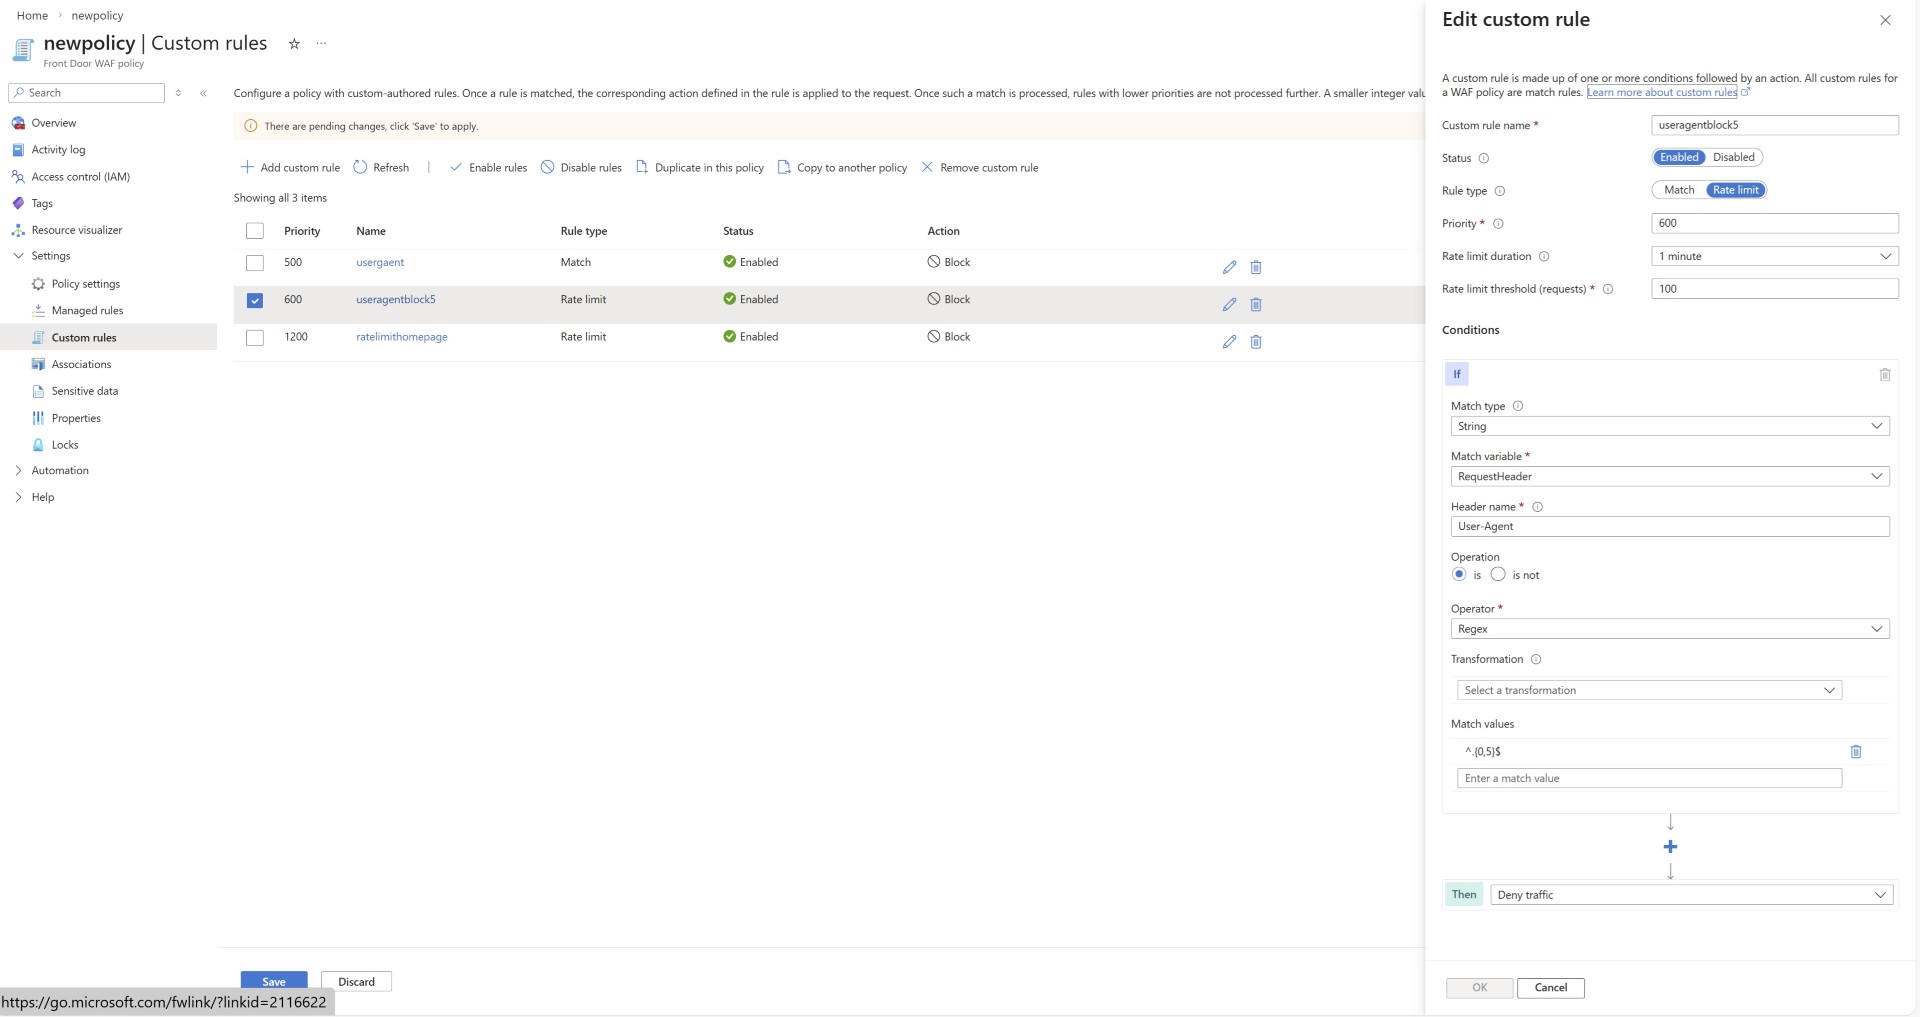
Task: Collapse the left navigation menu
Action: pos(203,93)
